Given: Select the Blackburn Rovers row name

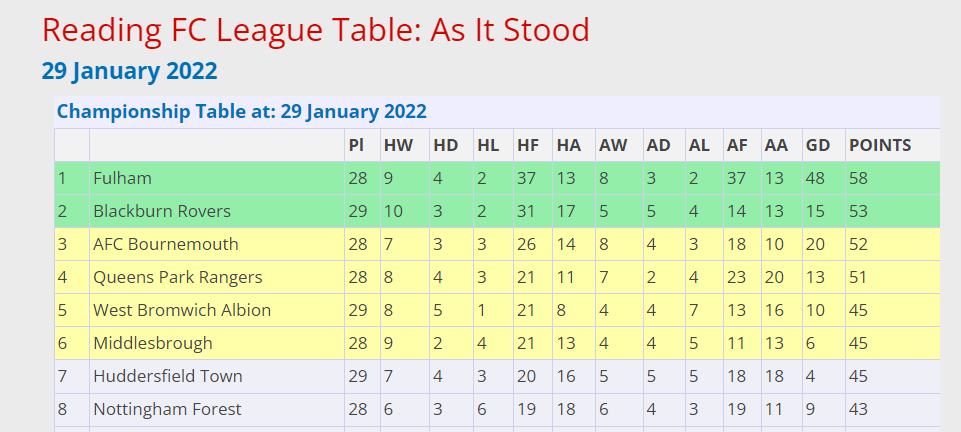Looking at the screenshot, I should pyautogui.click(x=162, y=211).
